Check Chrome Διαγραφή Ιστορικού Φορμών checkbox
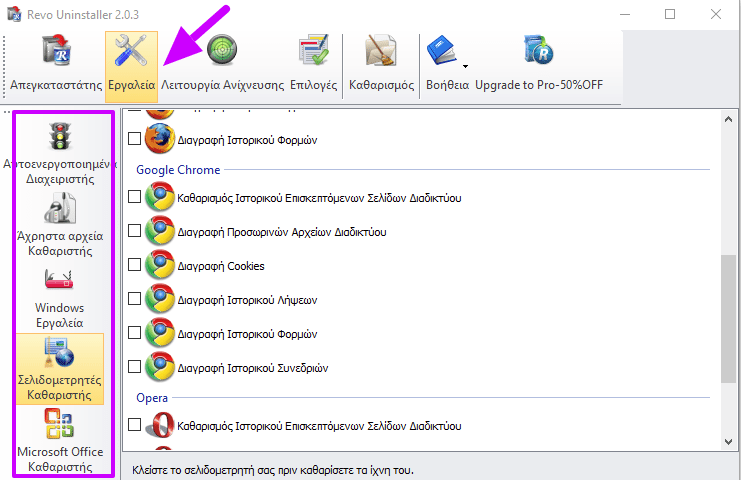Screen dimensions: 741x480 coord(135,333)
